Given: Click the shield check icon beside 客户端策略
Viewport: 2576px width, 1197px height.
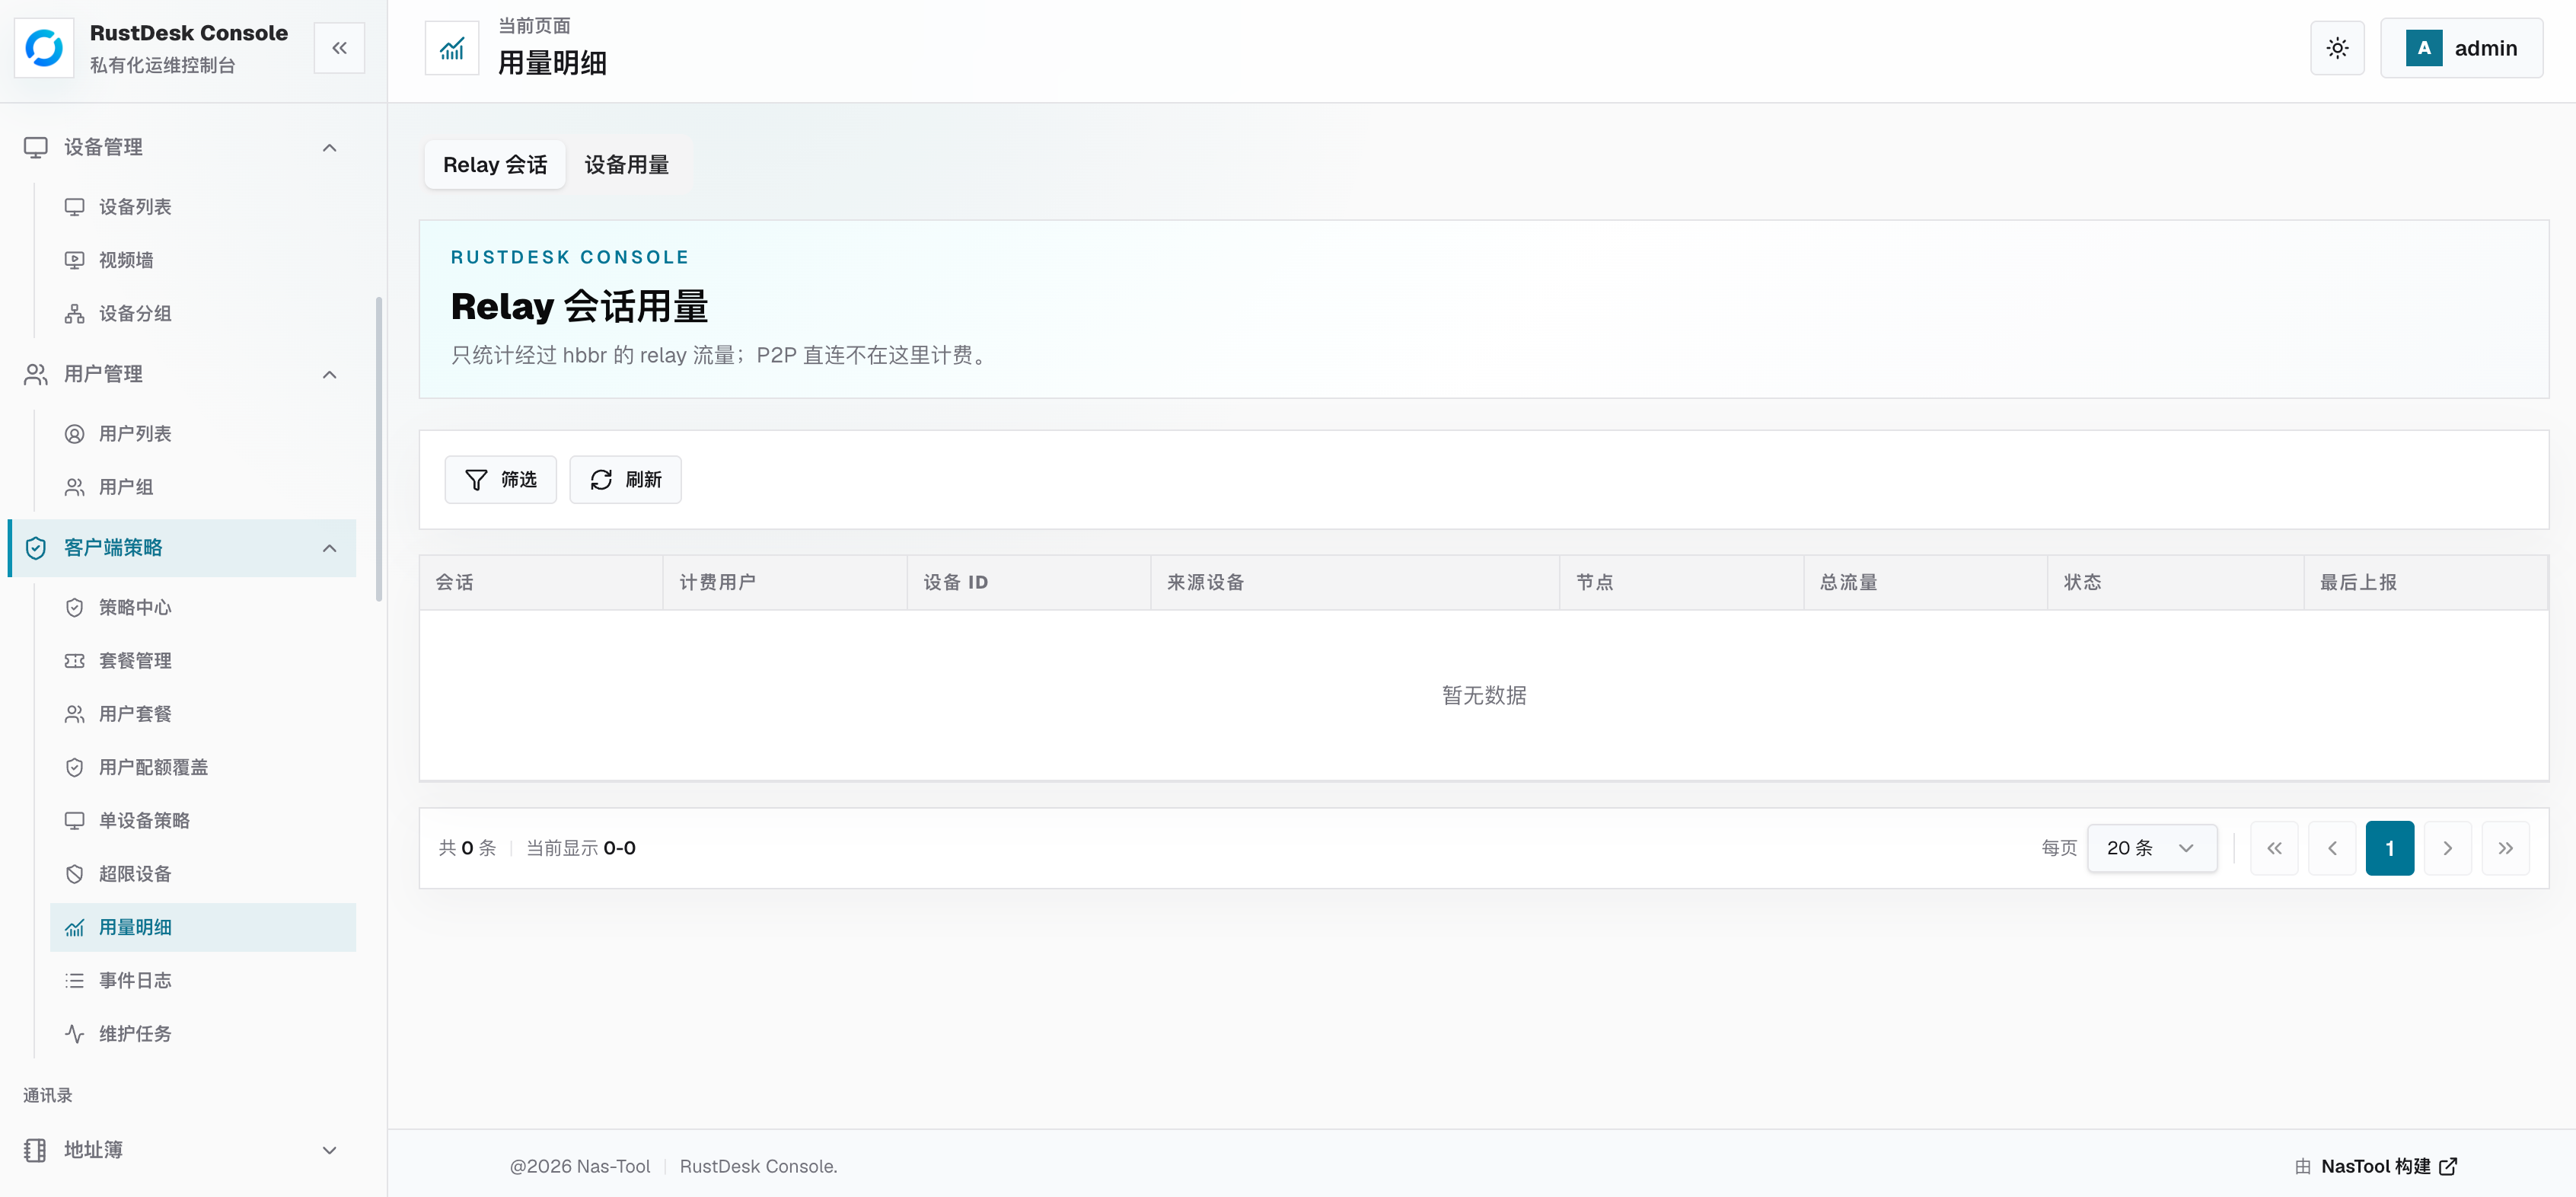Looking at the screenshot, I should point(36,548).
